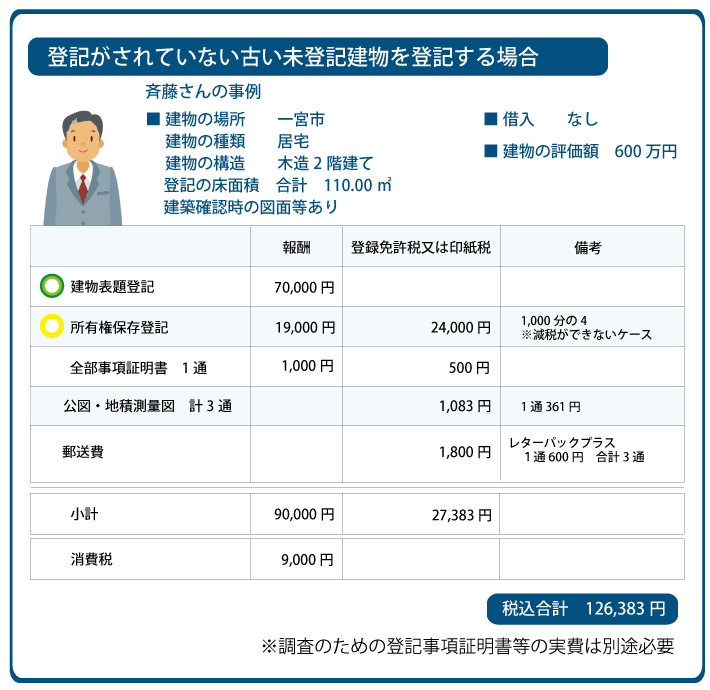Click the blue square bullet before 建物の場所
Viewport: 710px width, 690px height.
(x=153, y=120)
